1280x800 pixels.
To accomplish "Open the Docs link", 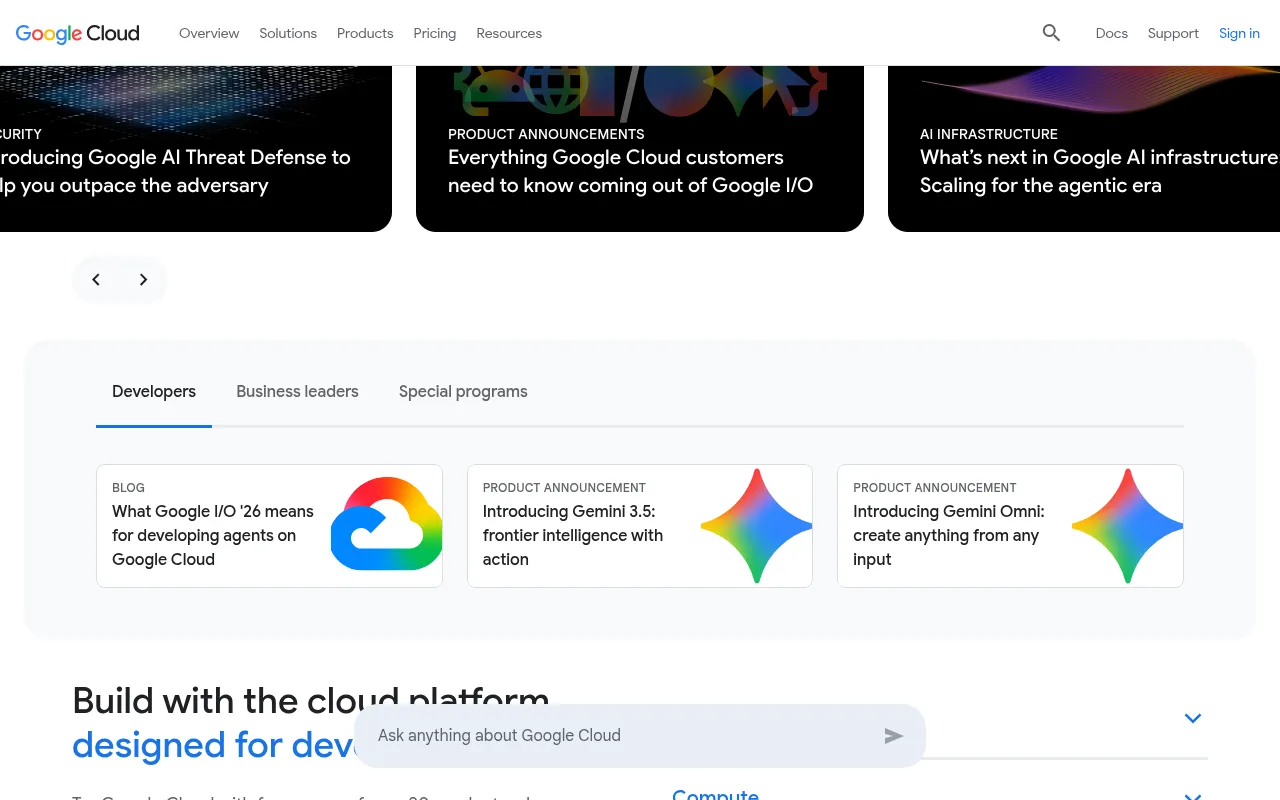I will coord(1111,33).
